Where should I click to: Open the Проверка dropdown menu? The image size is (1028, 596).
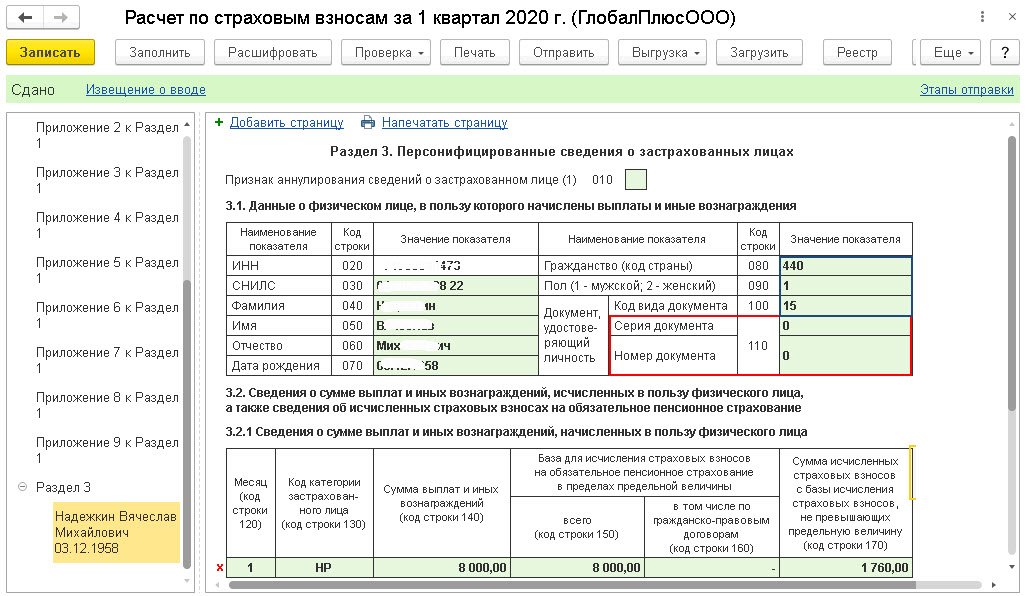coord(386,52)
